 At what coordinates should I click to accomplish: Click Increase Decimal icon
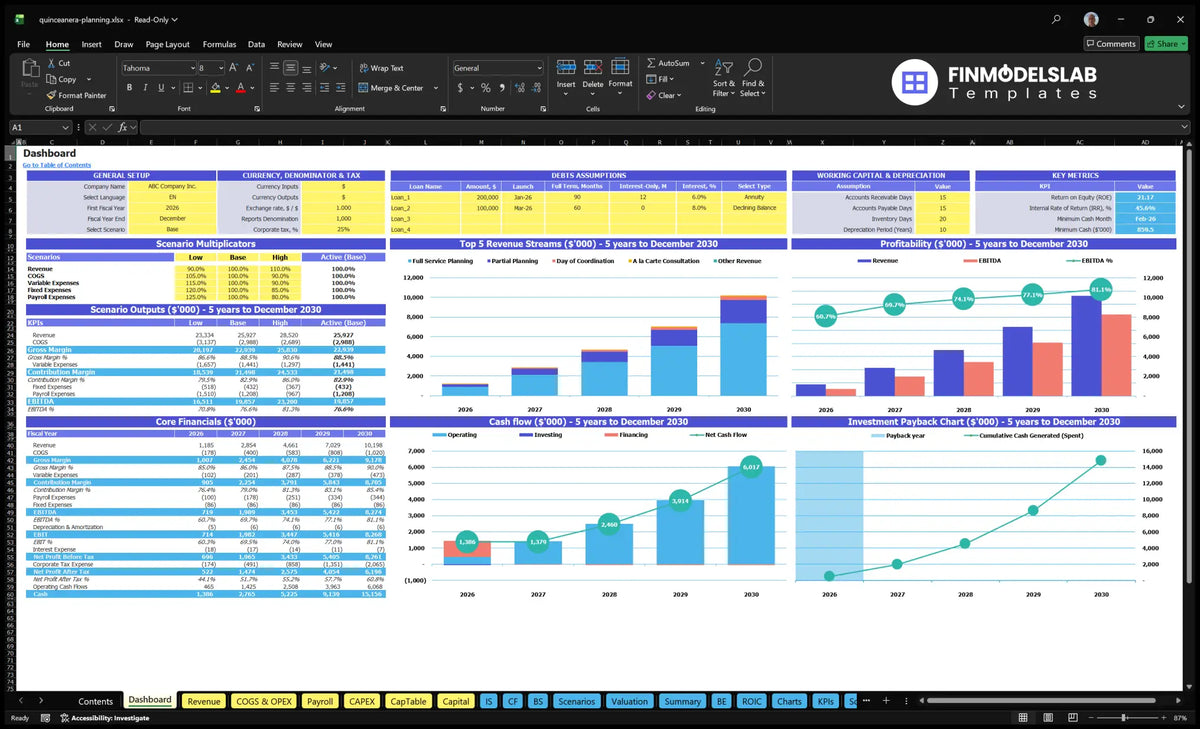coord(519,88)
